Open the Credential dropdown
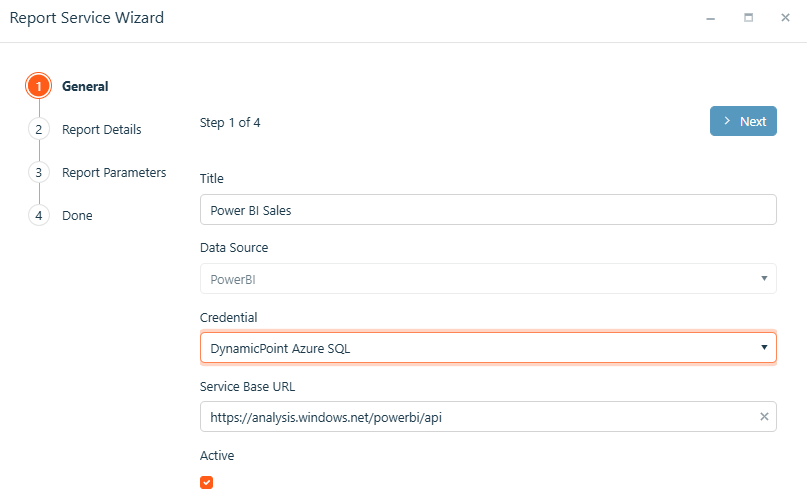Viewport: 807px width, 499px height. point(764,348)
